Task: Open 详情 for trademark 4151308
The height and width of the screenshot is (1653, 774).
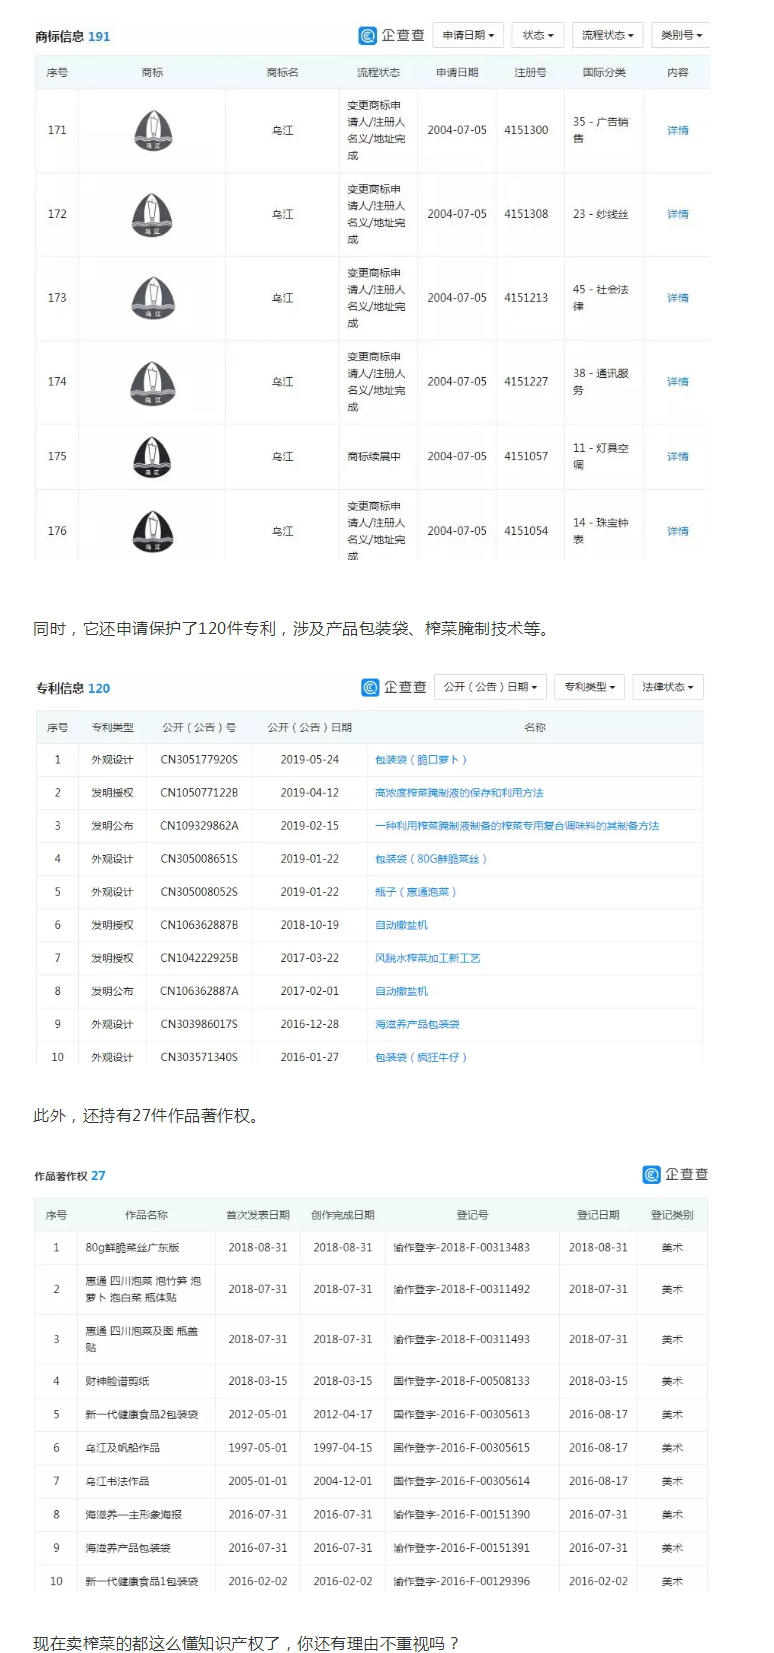Action: pyautogui.click(x=678, y=215)
